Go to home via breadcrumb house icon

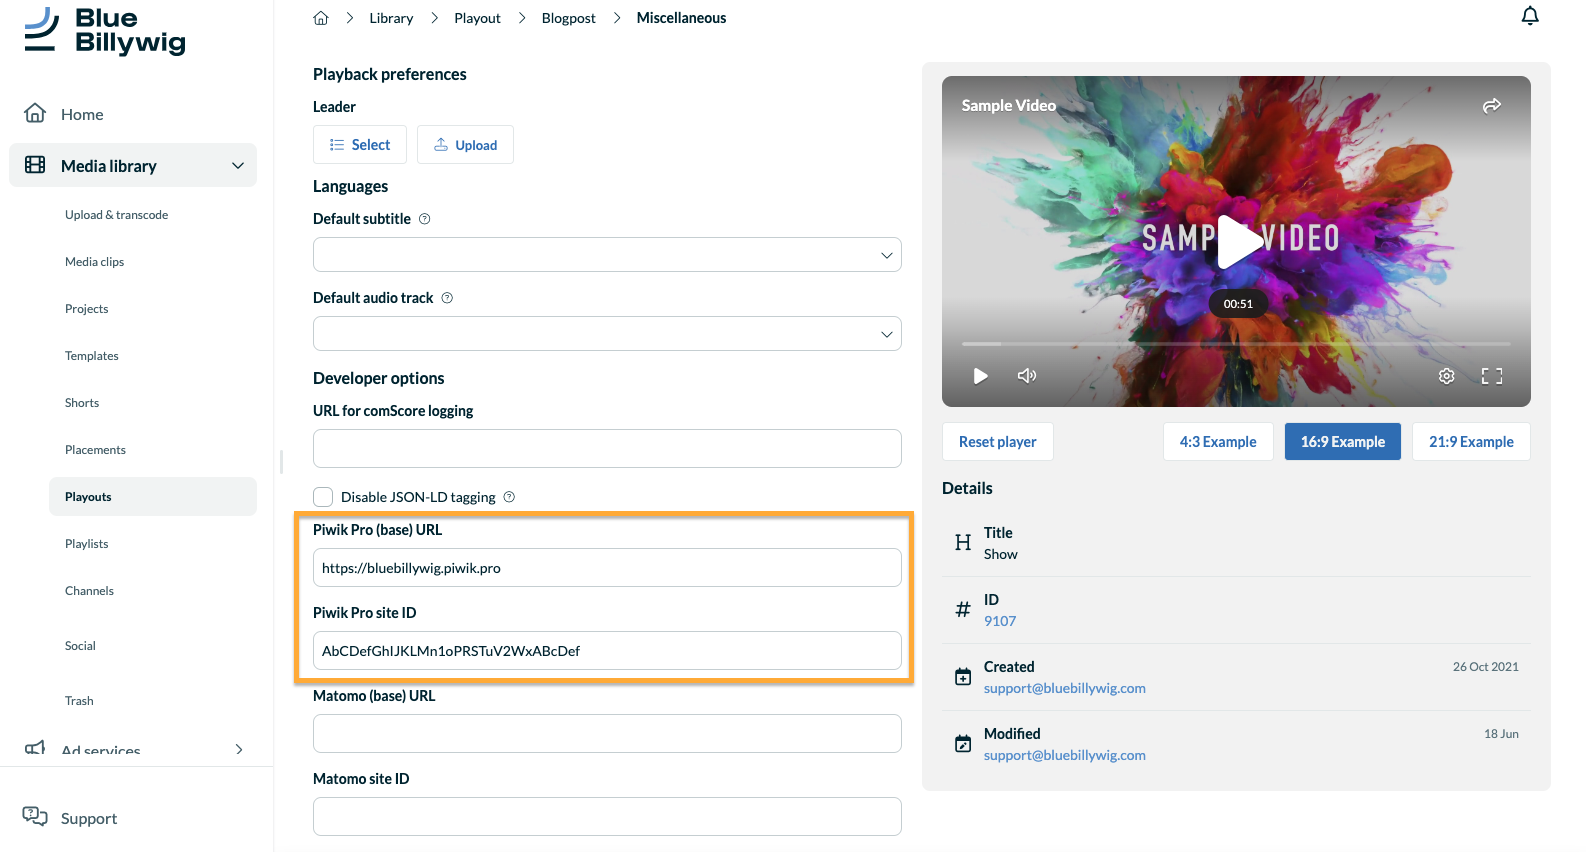pos(321,18)
